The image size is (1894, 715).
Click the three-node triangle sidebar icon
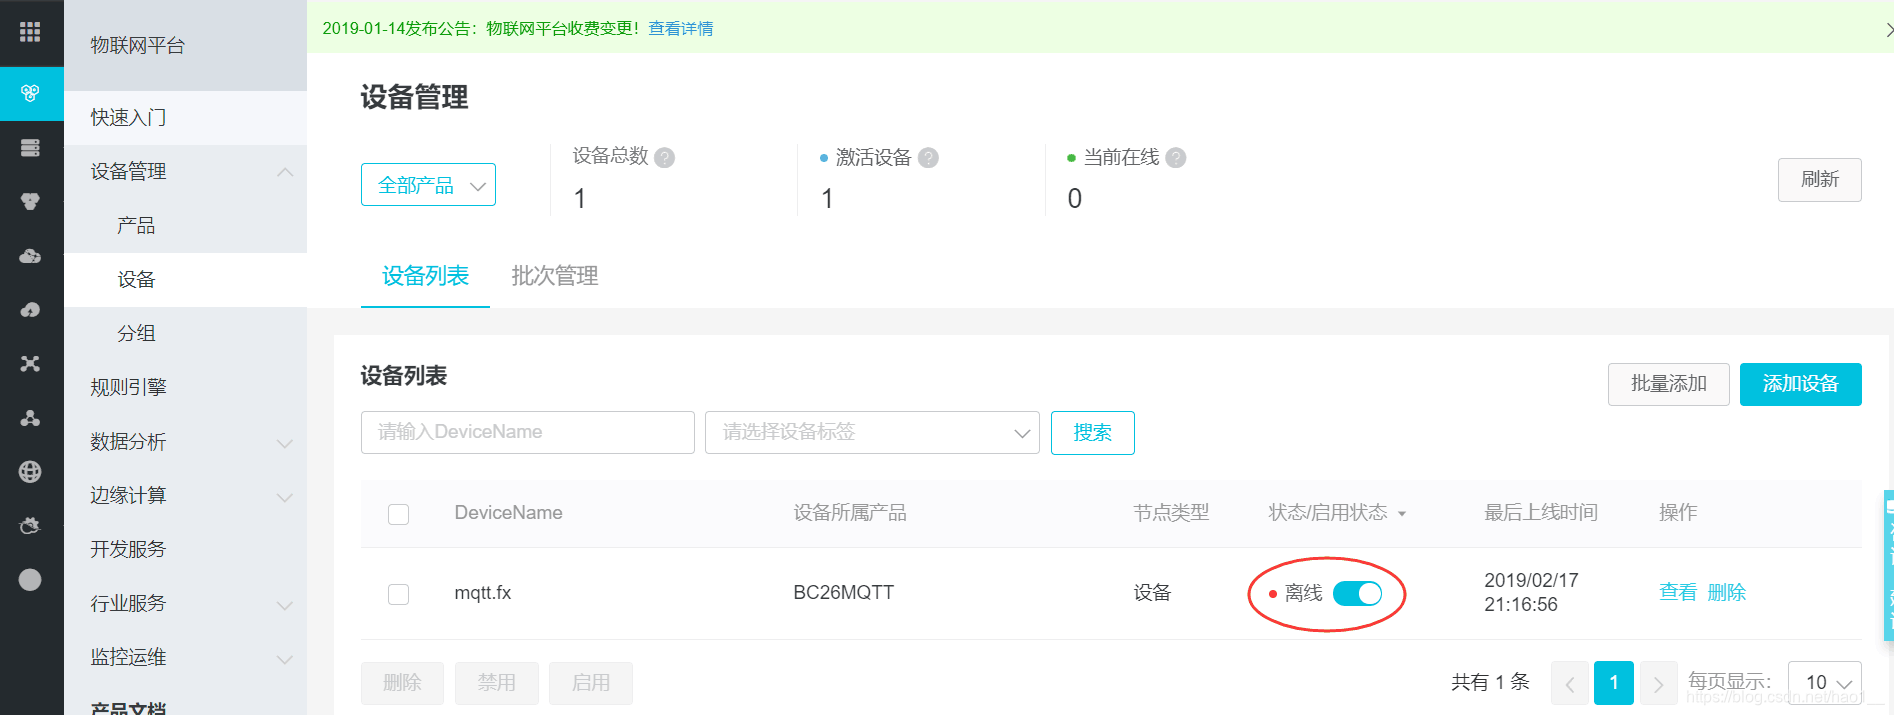30,418
